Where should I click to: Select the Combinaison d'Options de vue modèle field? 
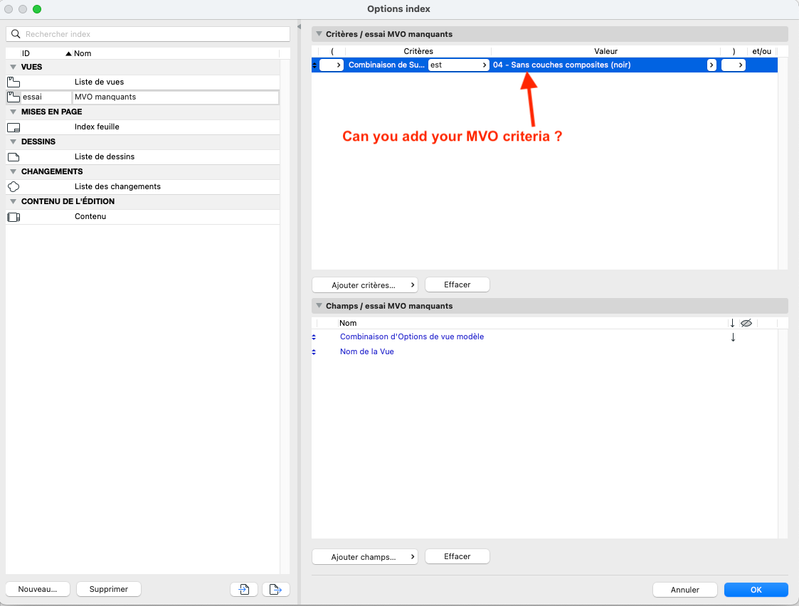[412, 337]
